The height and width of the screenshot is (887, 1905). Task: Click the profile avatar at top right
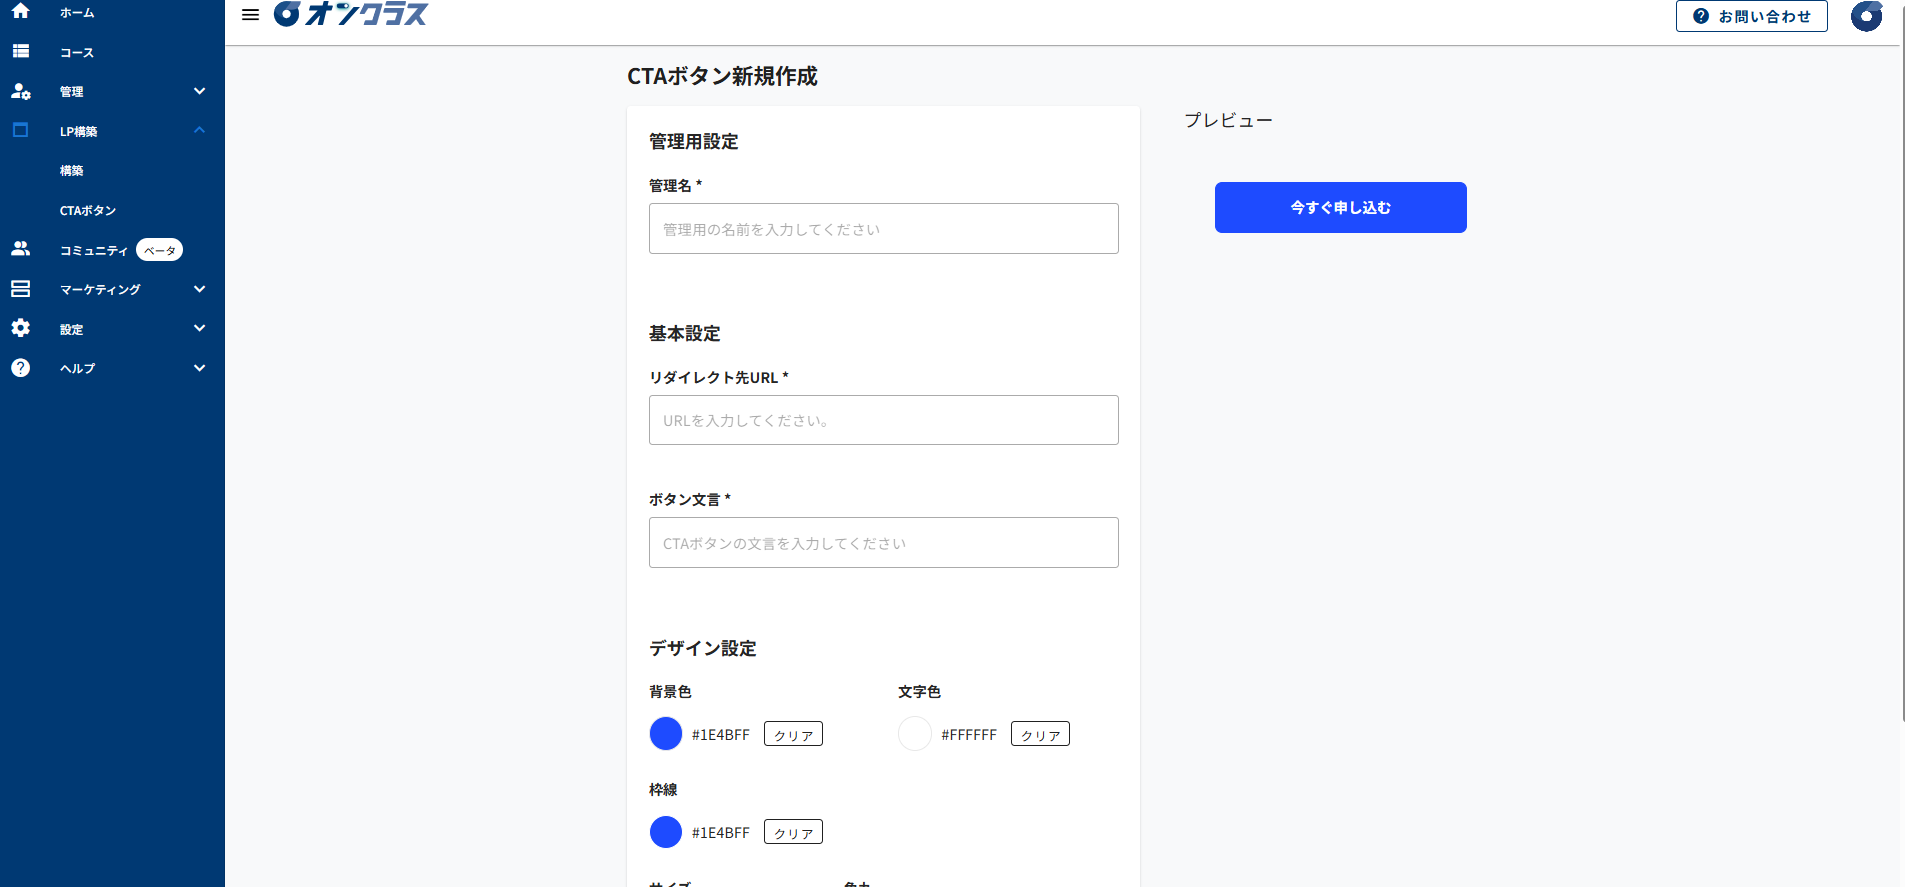pos(1867,16)
